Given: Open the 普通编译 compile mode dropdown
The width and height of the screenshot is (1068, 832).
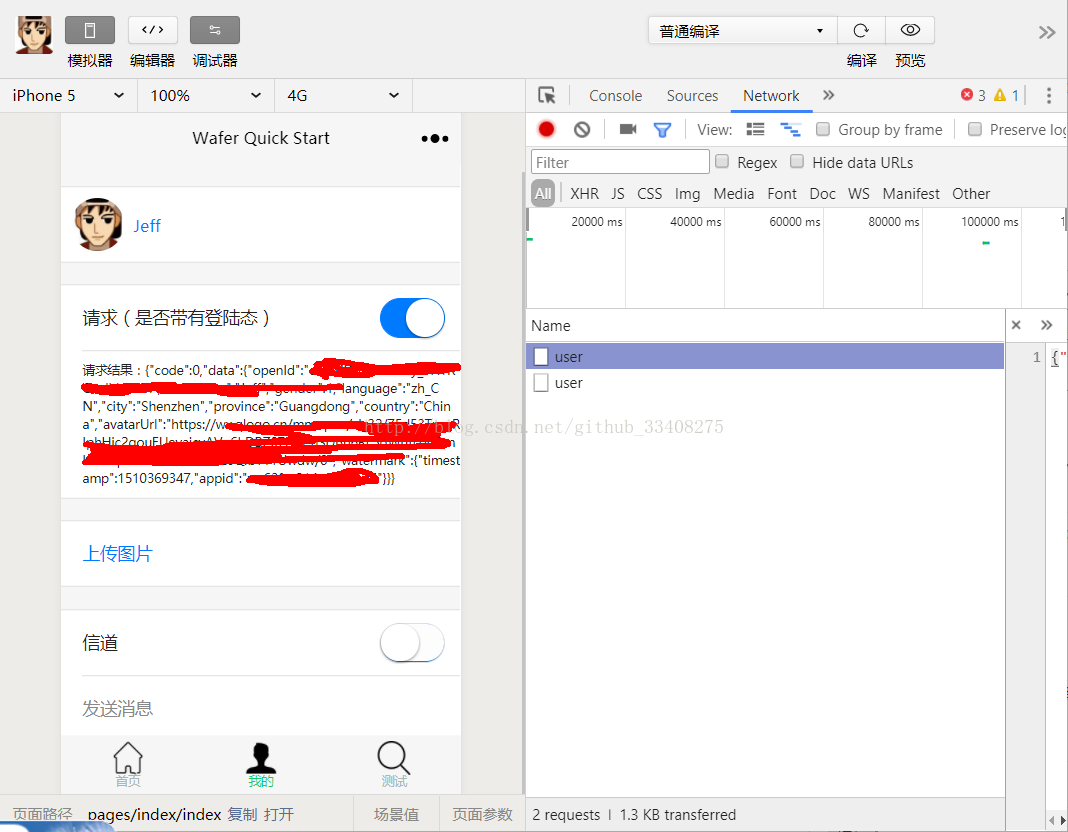Looking at the screenshot, I should point(742,30).
